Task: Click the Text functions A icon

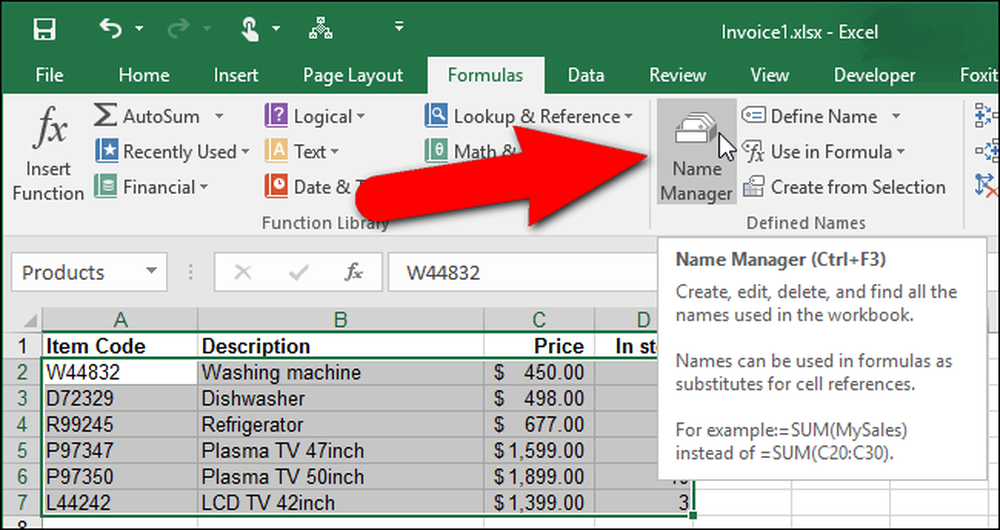Action: [276, 152]
